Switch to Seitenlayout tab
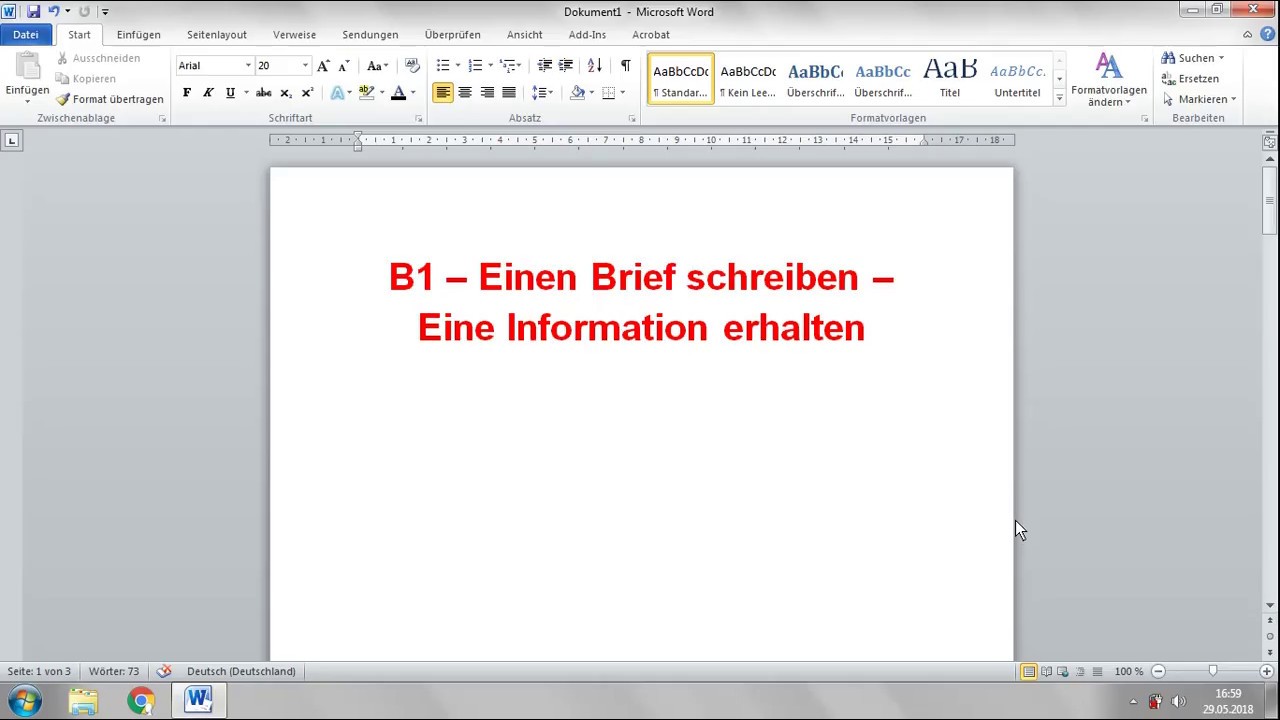1280x720 pixels. pyautogui.click(x=217, y=34)
